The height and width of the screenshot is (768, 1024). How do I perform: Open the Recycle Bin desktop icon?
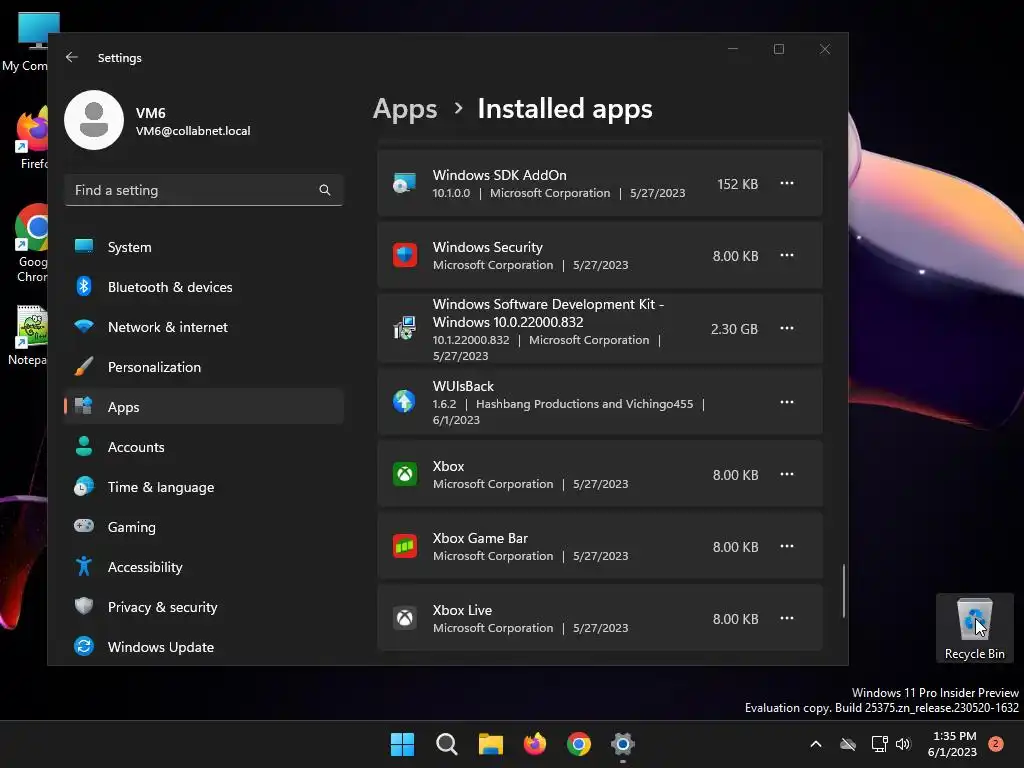pyautogui.click(x=974, y=628)
